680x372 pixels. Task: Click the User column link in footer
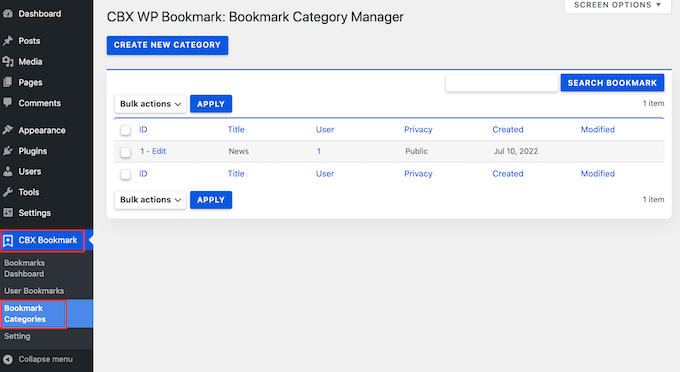(x=325, y=174)
